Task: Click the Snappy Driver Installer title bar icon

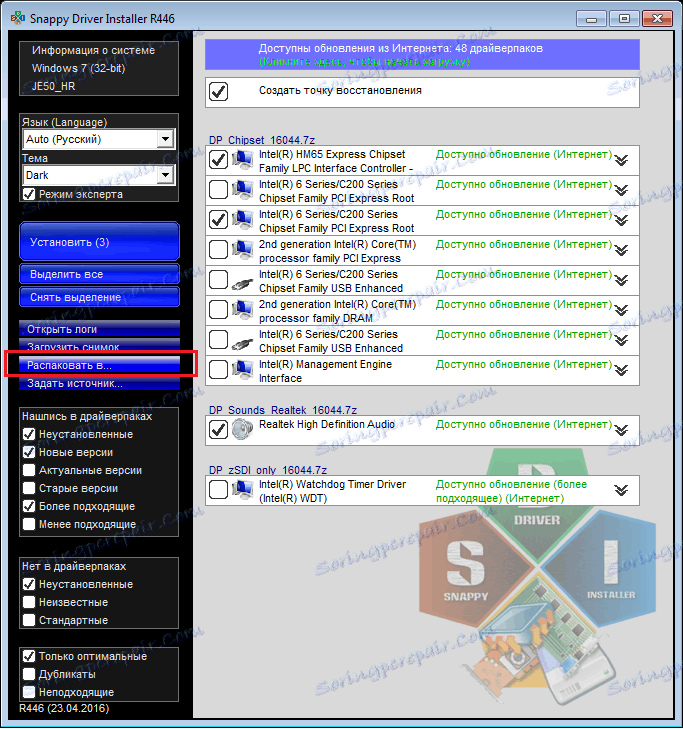Action: click(x=18, y=18)
